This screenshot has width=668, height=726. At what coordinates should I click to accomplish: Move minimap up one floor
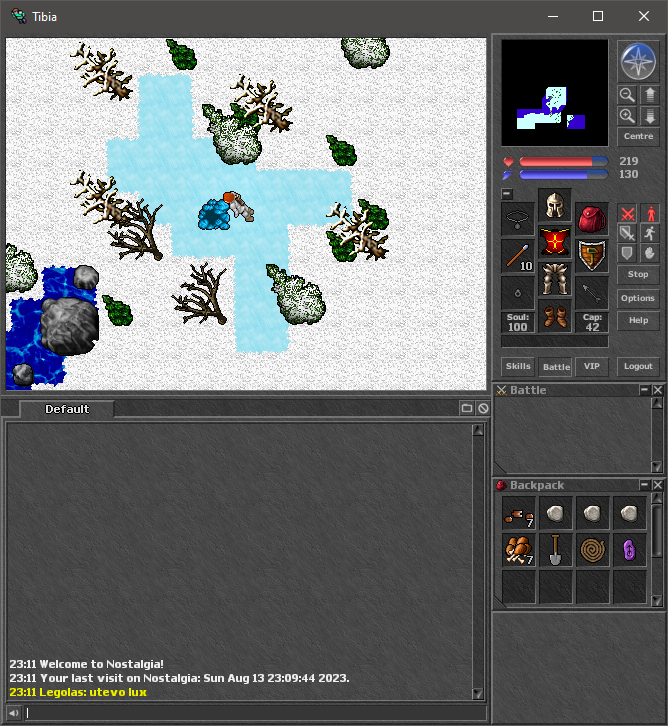[650, 95]
